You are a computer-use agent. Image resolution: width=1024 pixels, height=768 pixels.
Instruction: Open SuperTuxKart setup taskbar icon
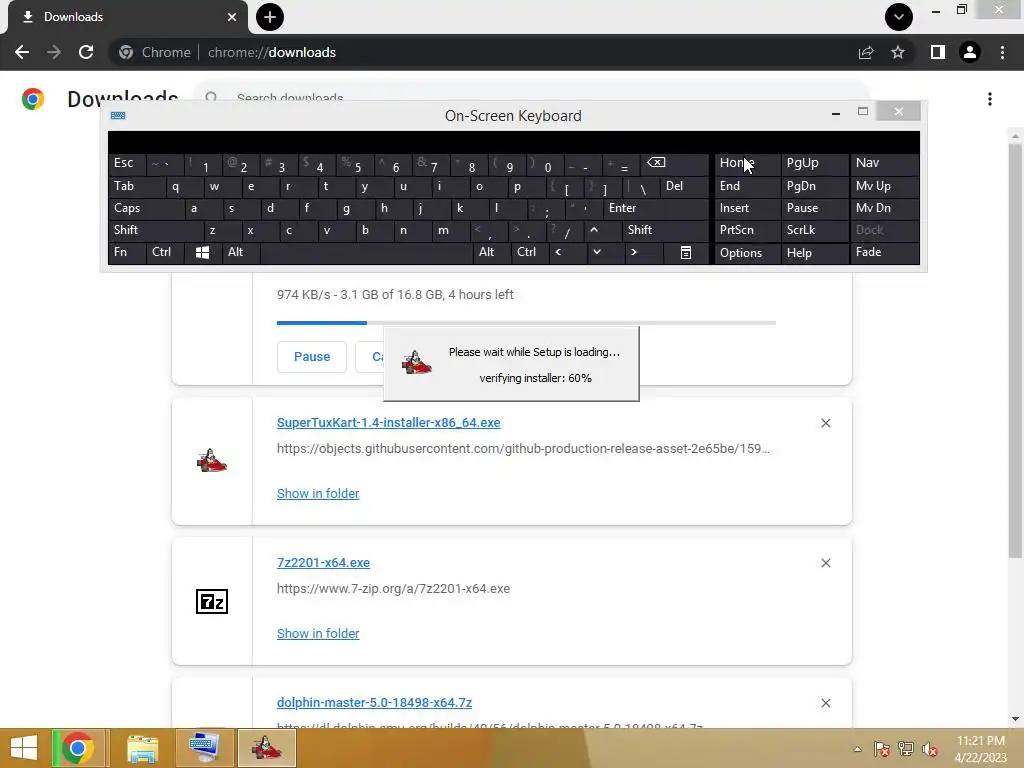[267, 748]
